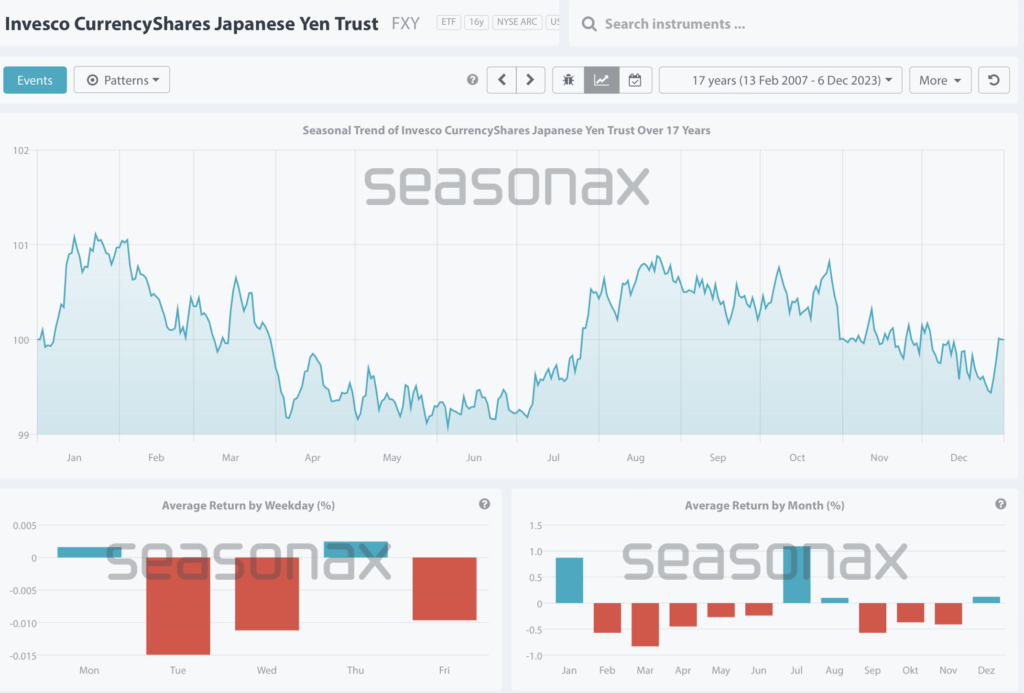Expand the 17 years date range dropdown
Screen dimensions: 1024x693
(780, 80)
